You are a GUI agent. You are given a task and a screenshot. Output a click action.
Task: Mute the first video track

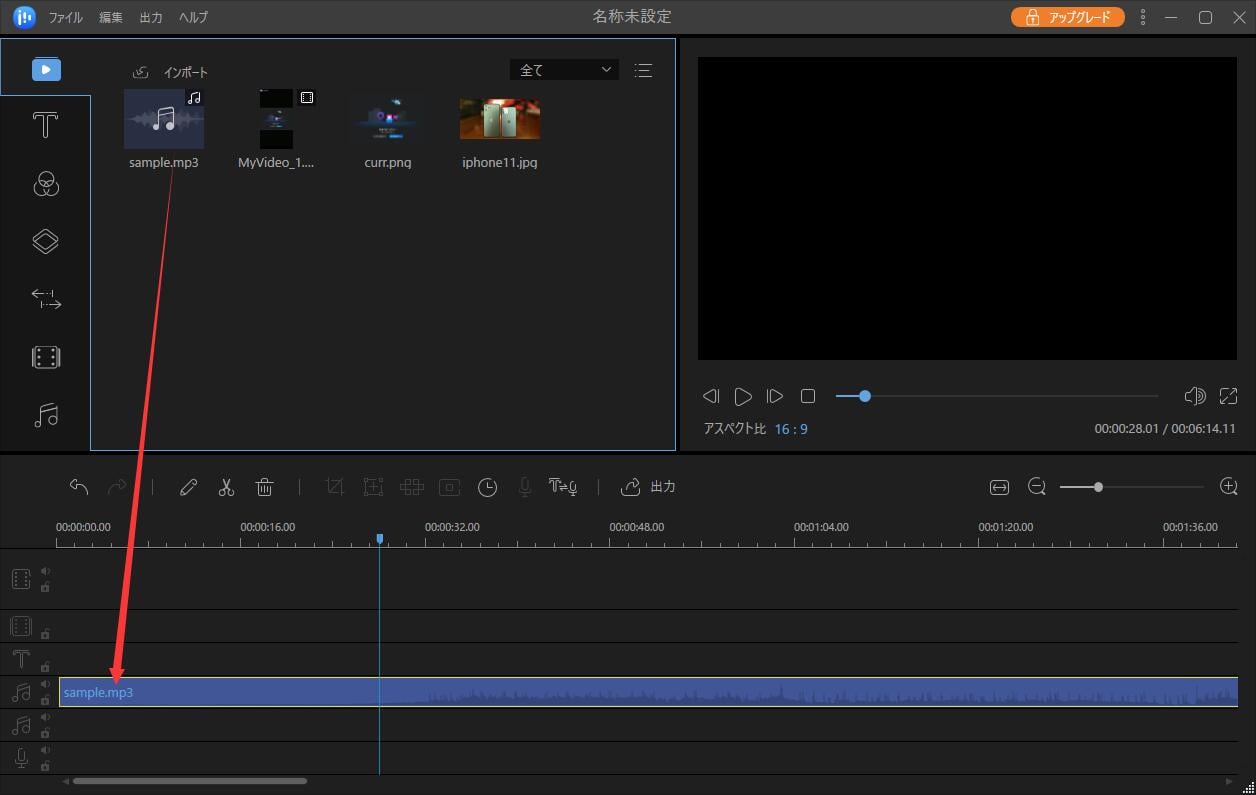tap(45, 571)
